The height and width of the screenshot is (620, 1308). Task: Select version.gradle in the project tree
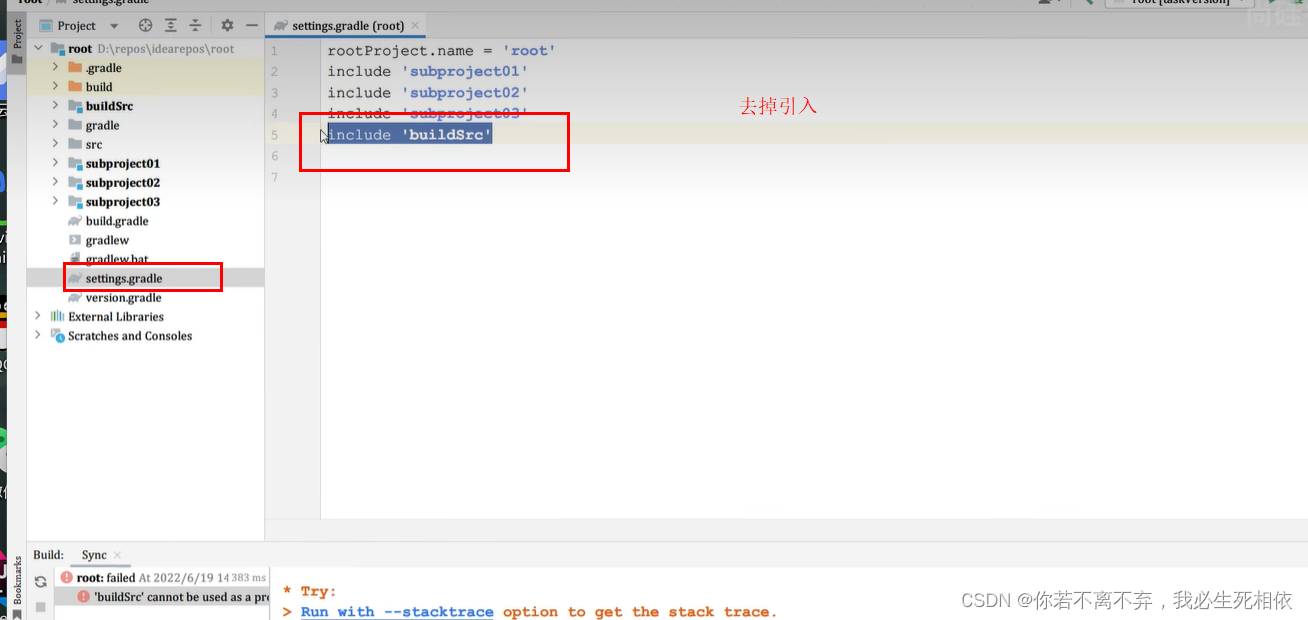coord(124,297)
